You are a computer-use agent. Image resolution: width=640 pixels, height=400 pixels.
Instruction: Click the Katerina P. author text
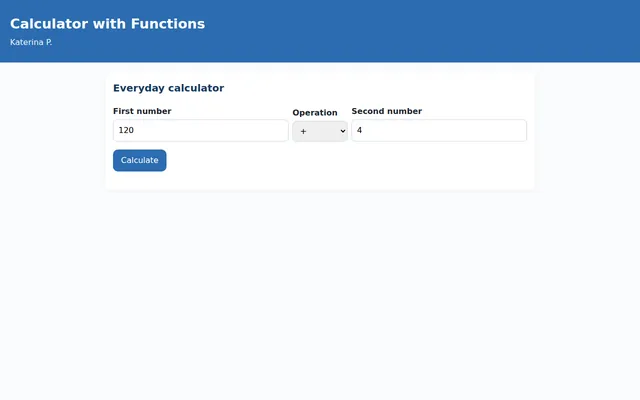coord(31,42)
